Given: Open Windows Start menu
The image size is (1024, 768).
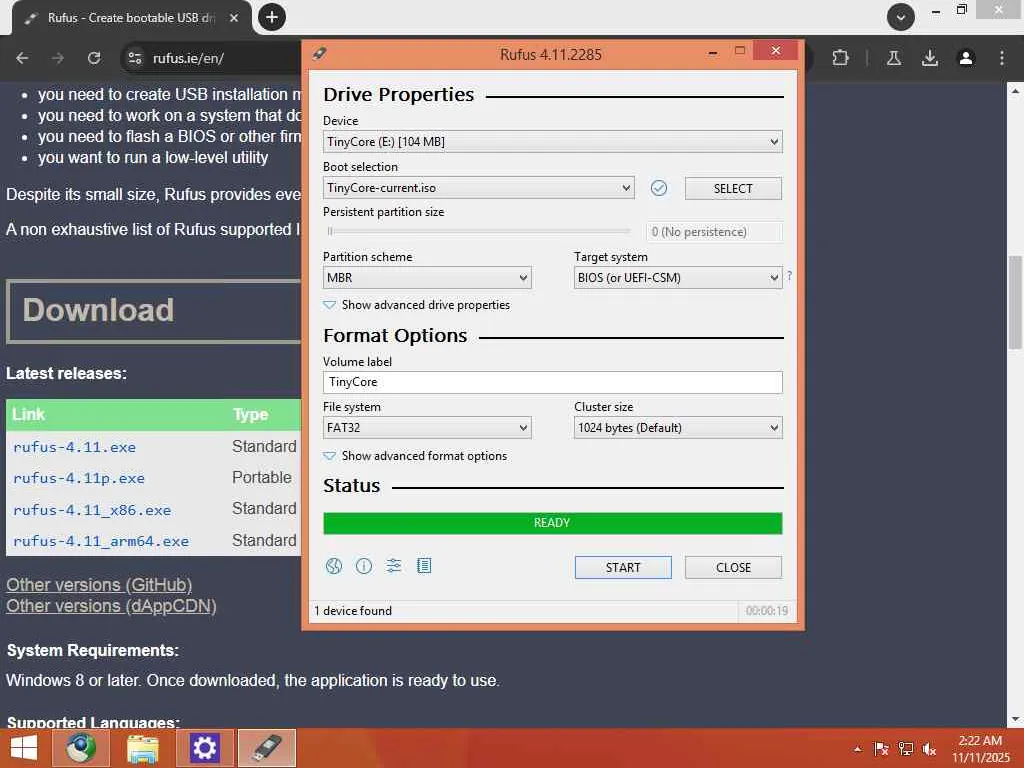Looking at the screenshot, I should click(24, 748).
